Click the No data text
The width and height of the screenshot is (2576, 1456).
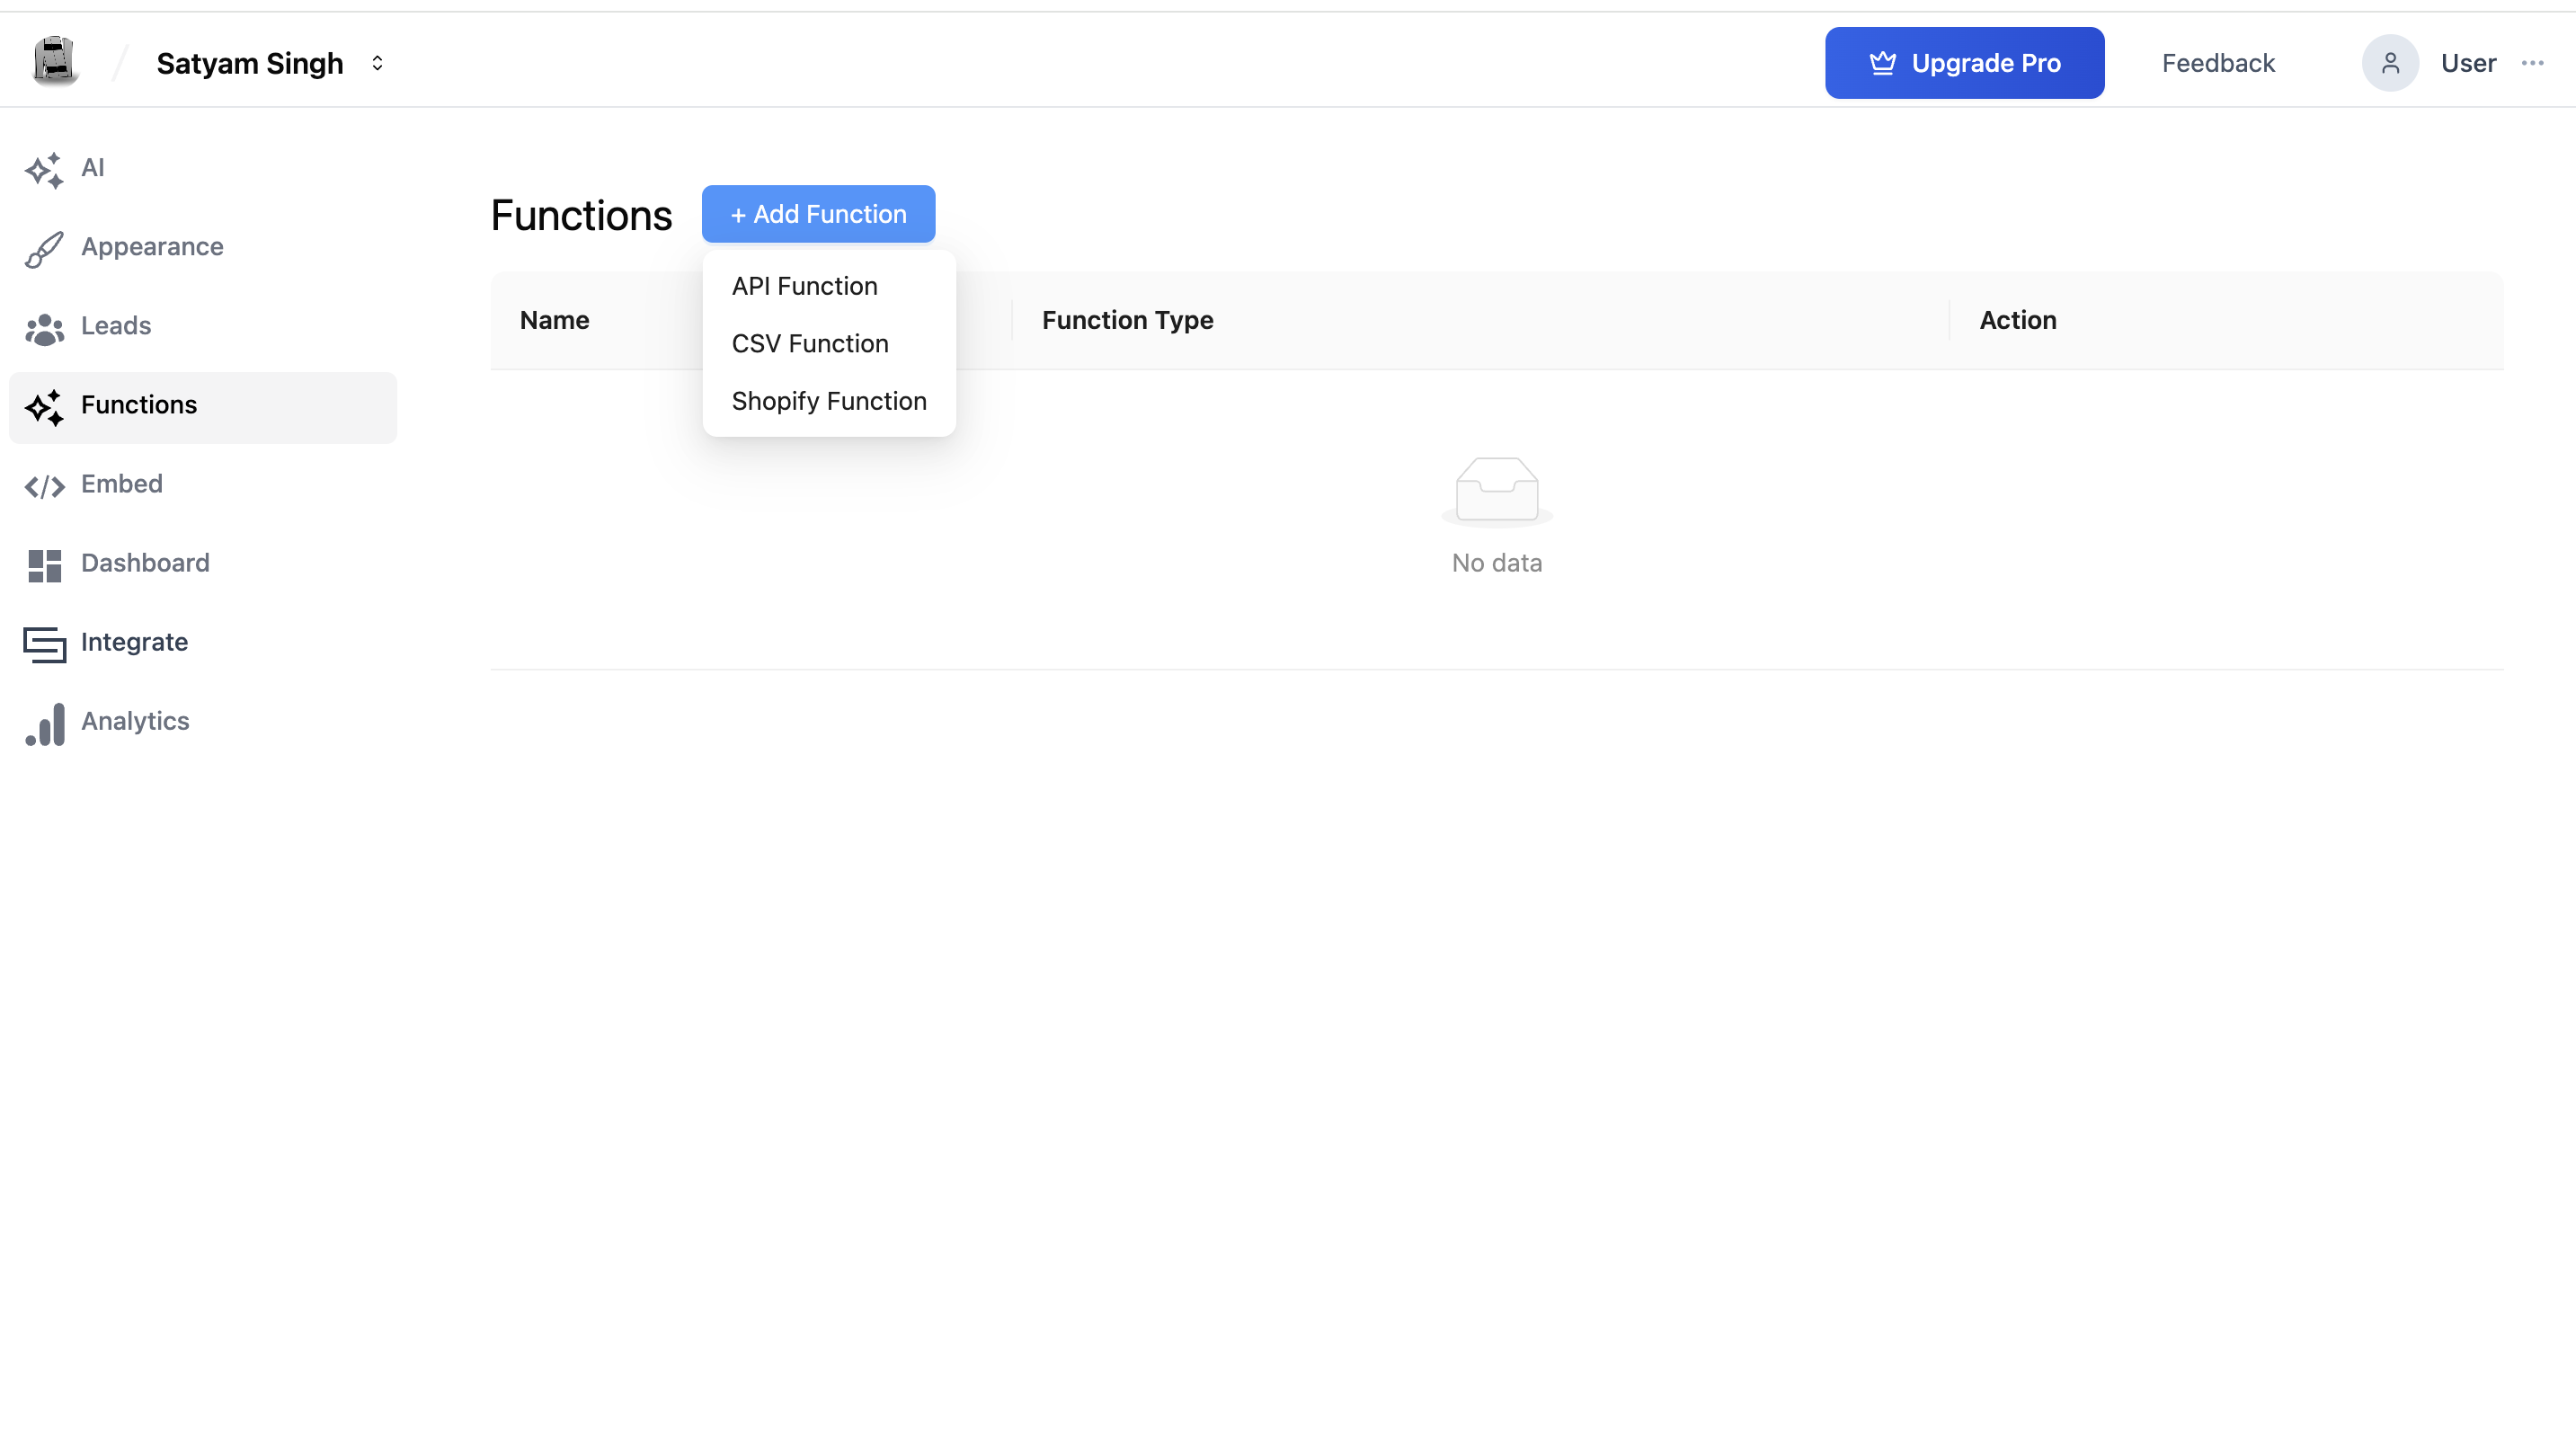pyautogui.click(x=1496, y=563)
